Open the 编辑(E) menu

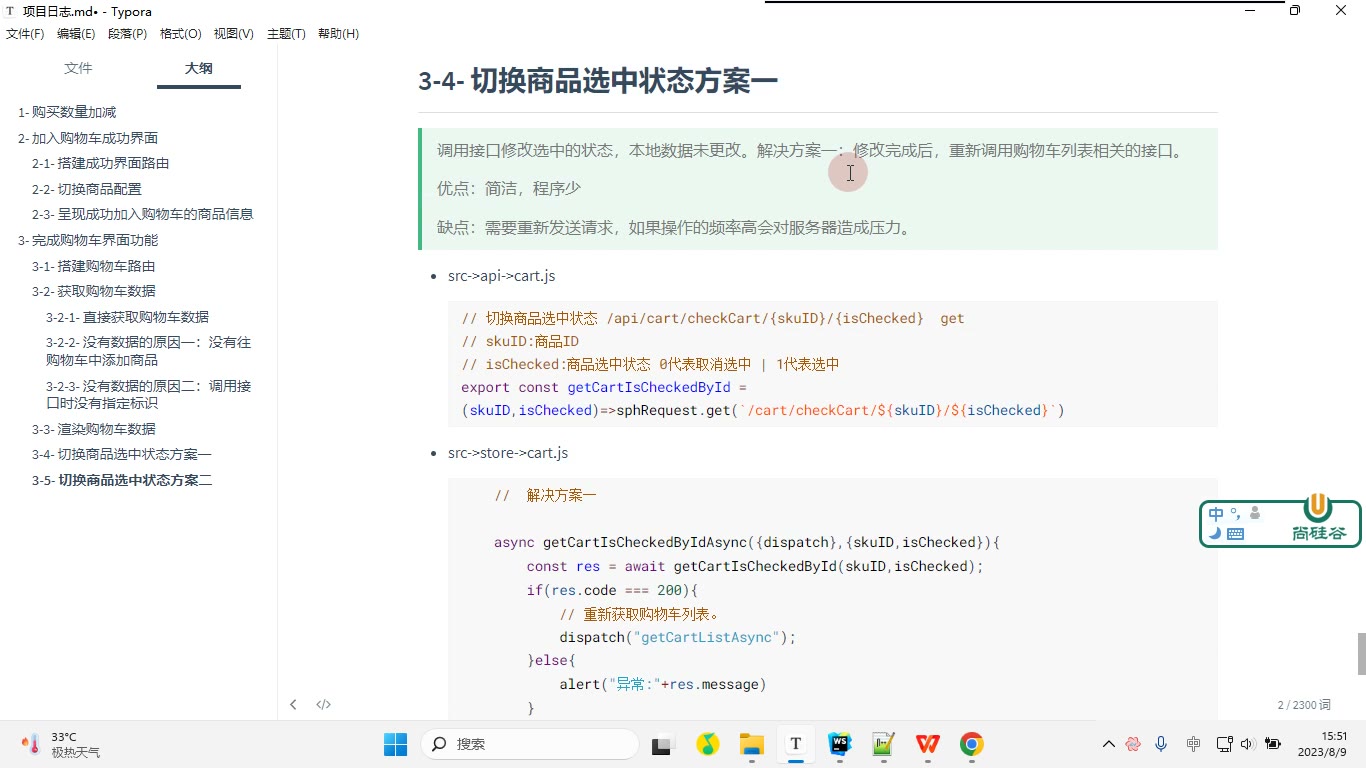tap(76, 34)
